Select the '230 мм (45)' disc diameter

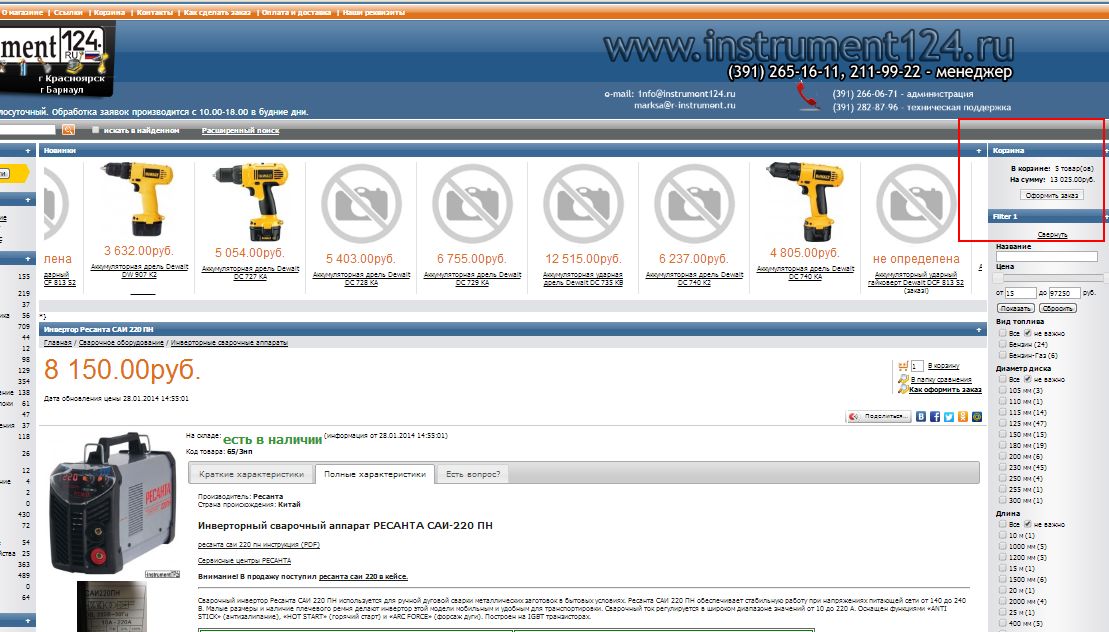(x=1002, y=467)
